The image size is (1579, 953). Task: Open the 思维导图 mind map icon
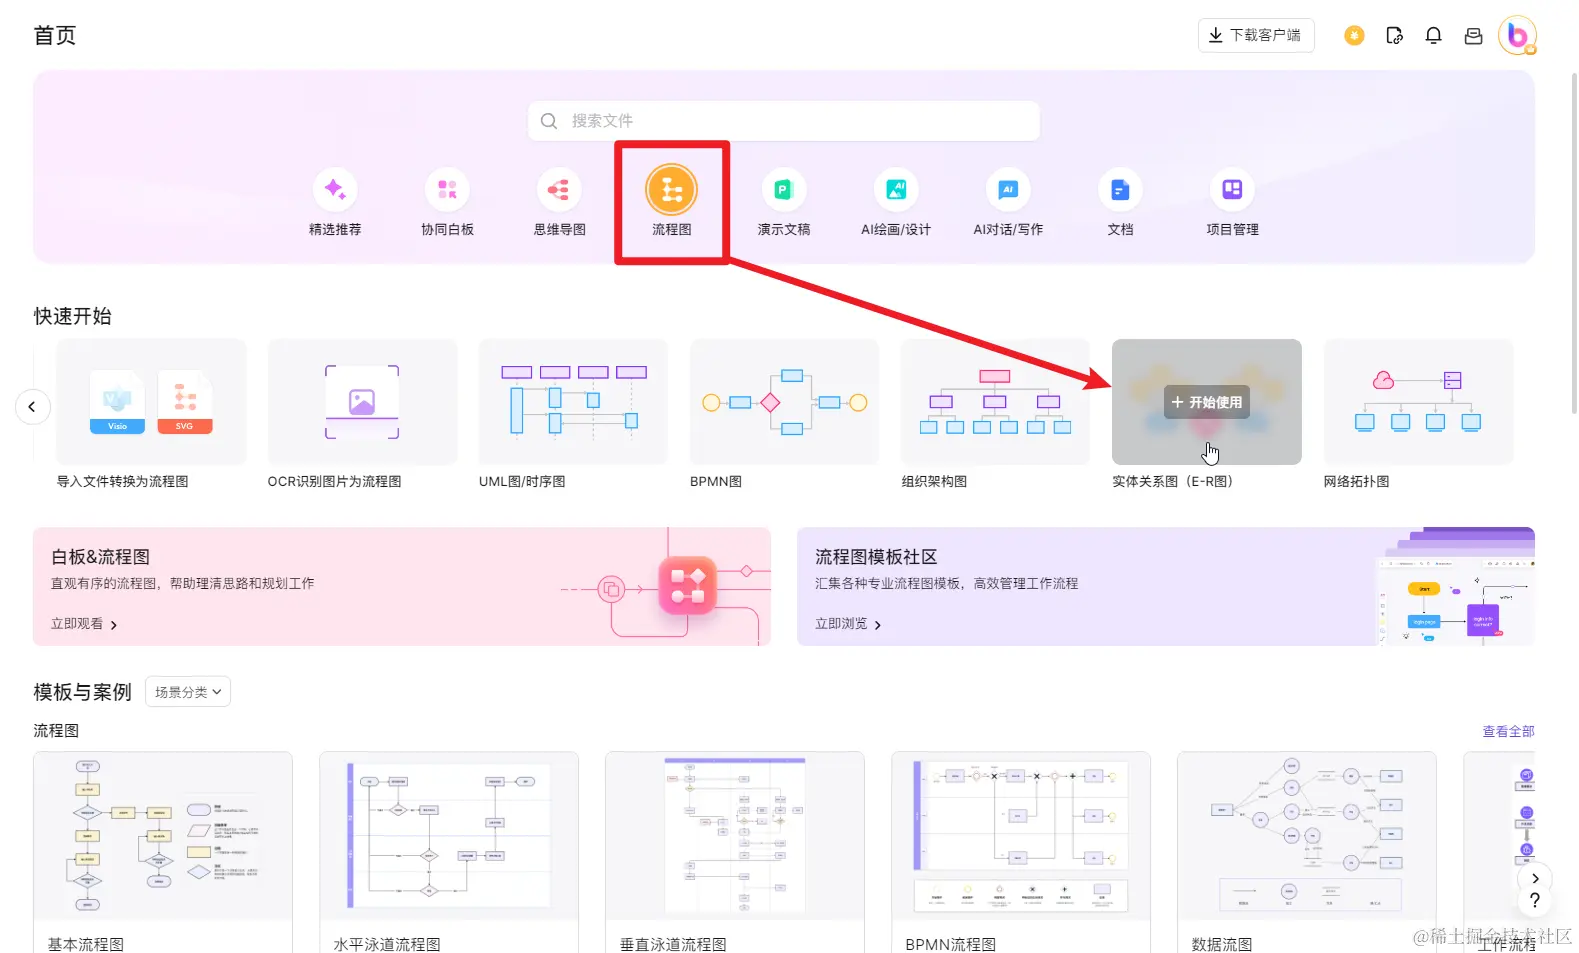point(559,190)
